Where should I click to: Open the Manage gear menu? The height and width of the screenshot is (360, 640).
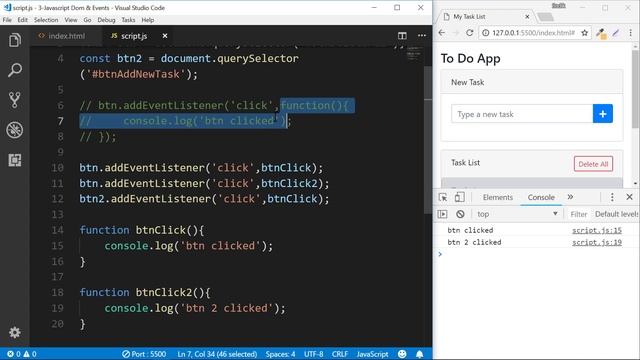point(15,332)
